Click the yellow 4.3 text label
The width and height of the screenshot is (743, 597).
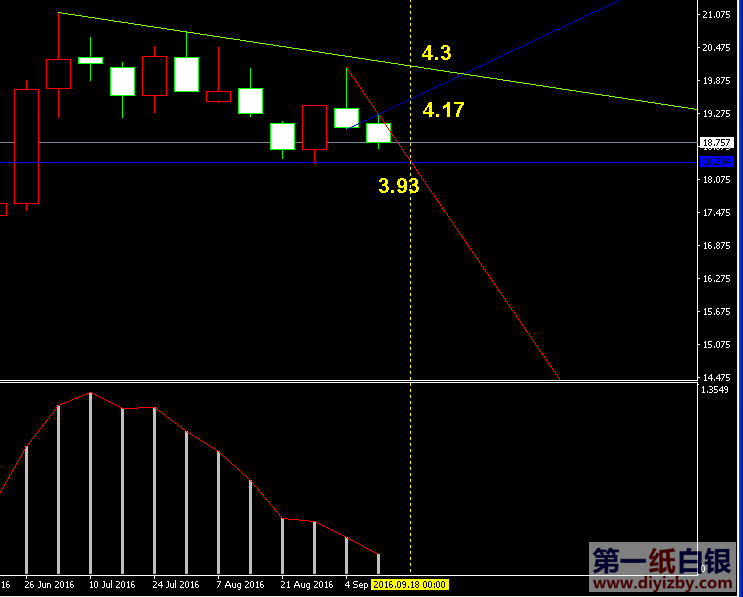[x=437, y=54]
